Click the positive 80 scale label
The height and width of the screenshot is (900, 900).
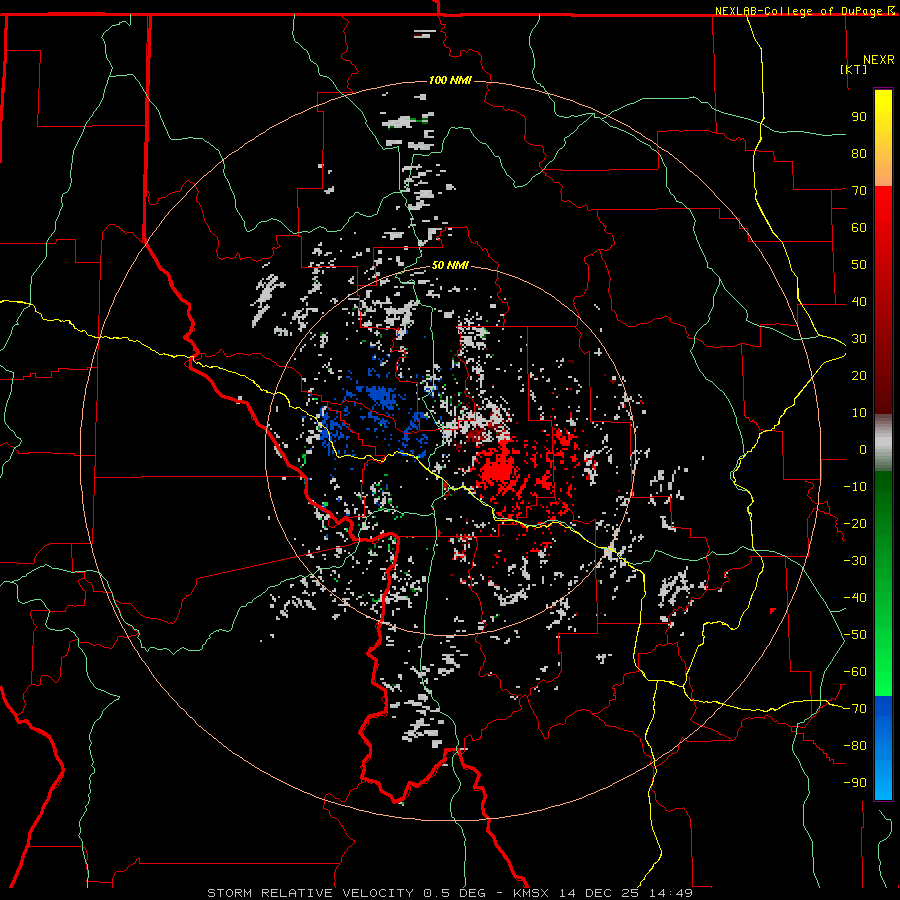pos(859,153)
